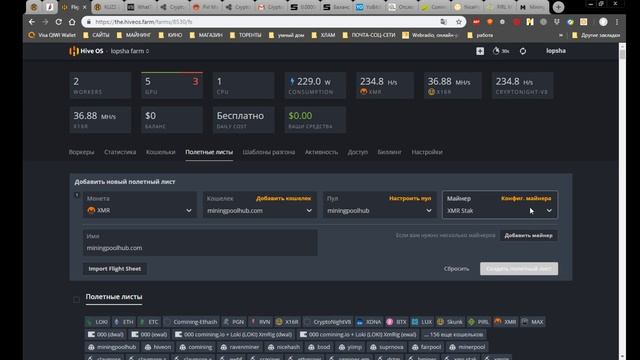The width and height of the screenshot is (640, 360).
Task: Filter by miningpoolhub pool tag
Action: 112,347
